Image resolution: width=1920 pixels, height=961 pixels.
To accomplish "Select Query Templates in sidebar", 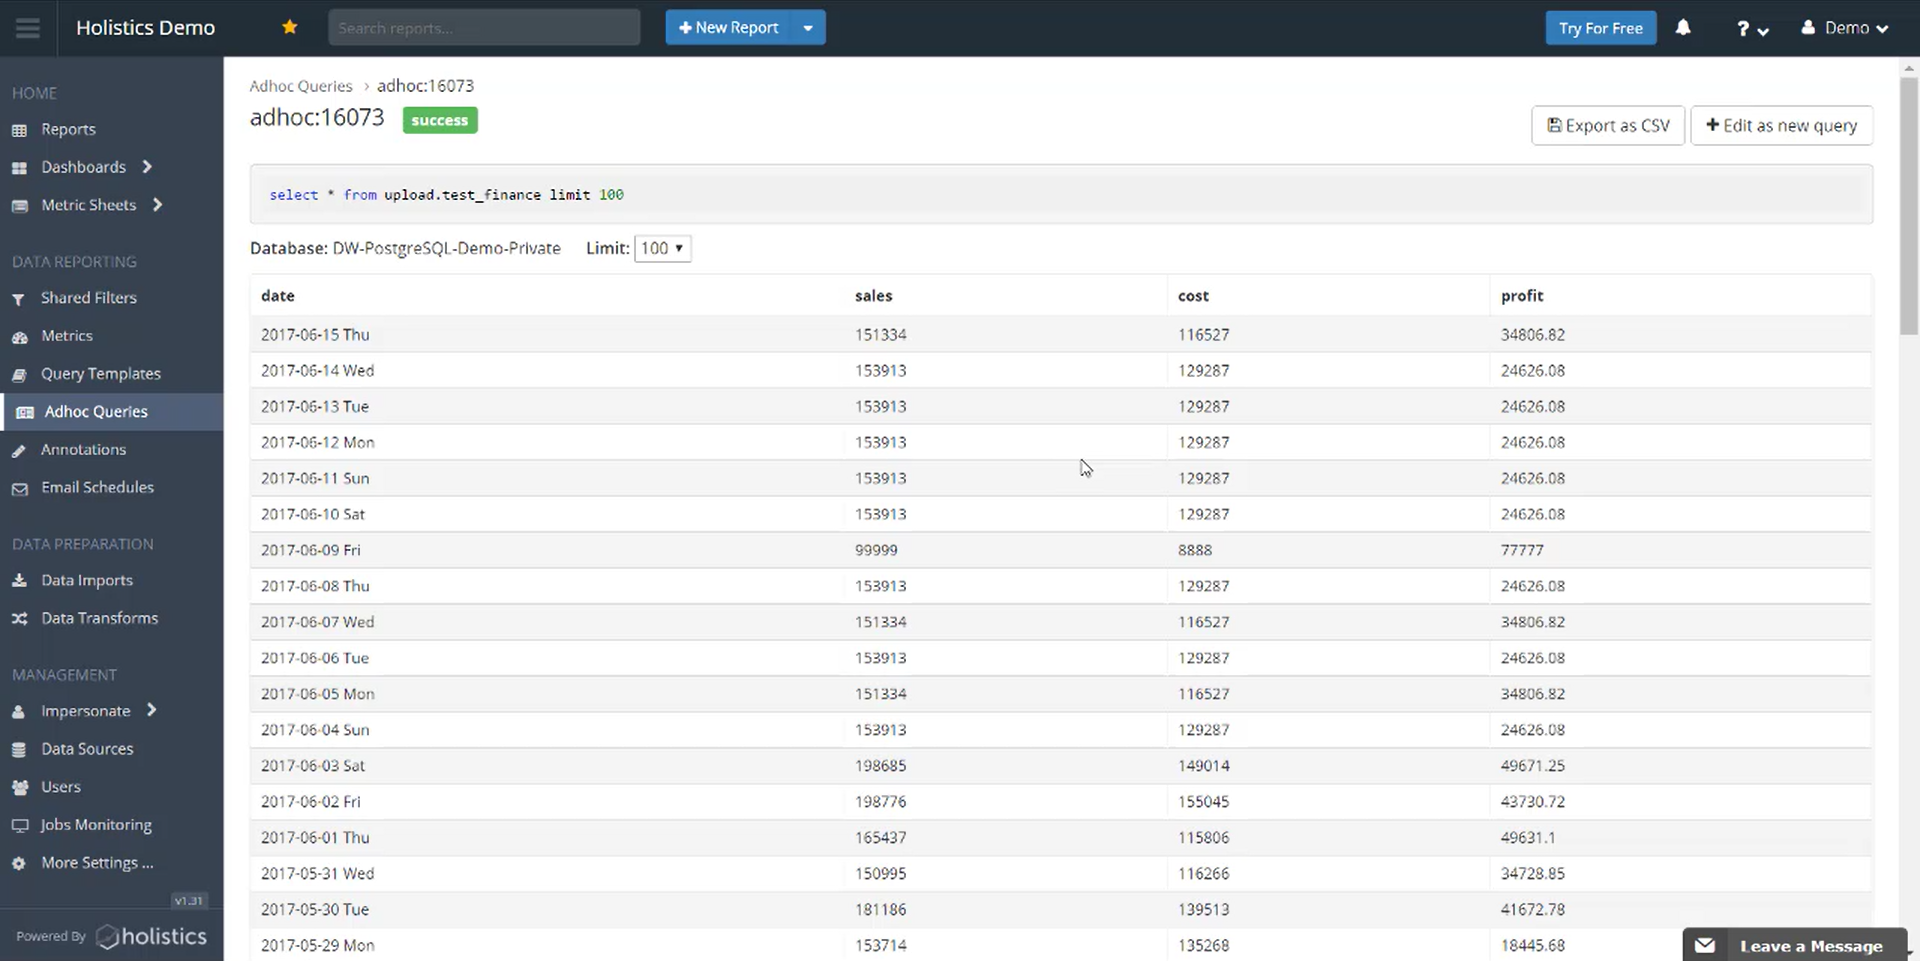I will click(100, 374).
